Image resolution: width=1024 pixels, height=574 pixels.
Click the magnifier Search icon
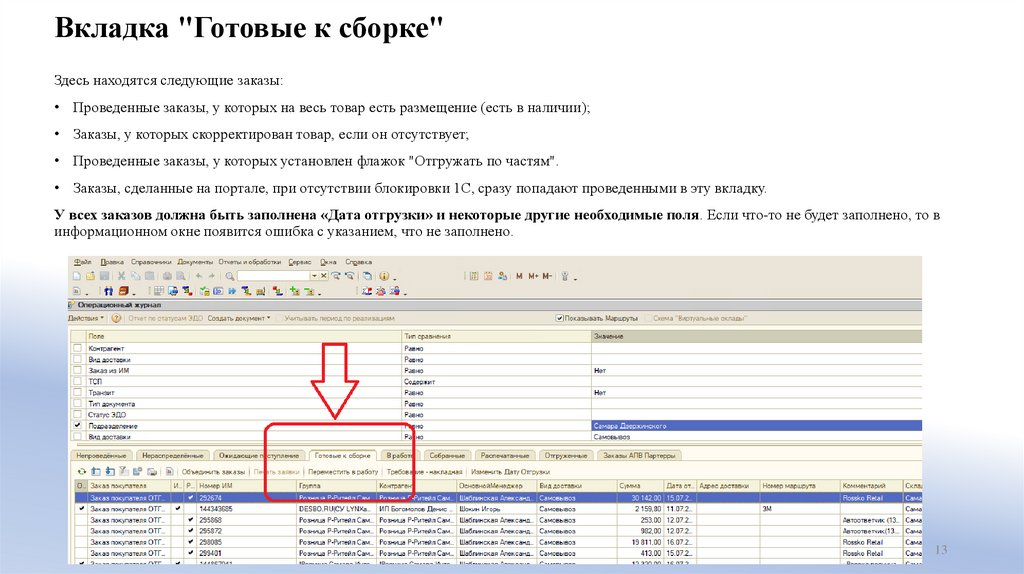229,276
